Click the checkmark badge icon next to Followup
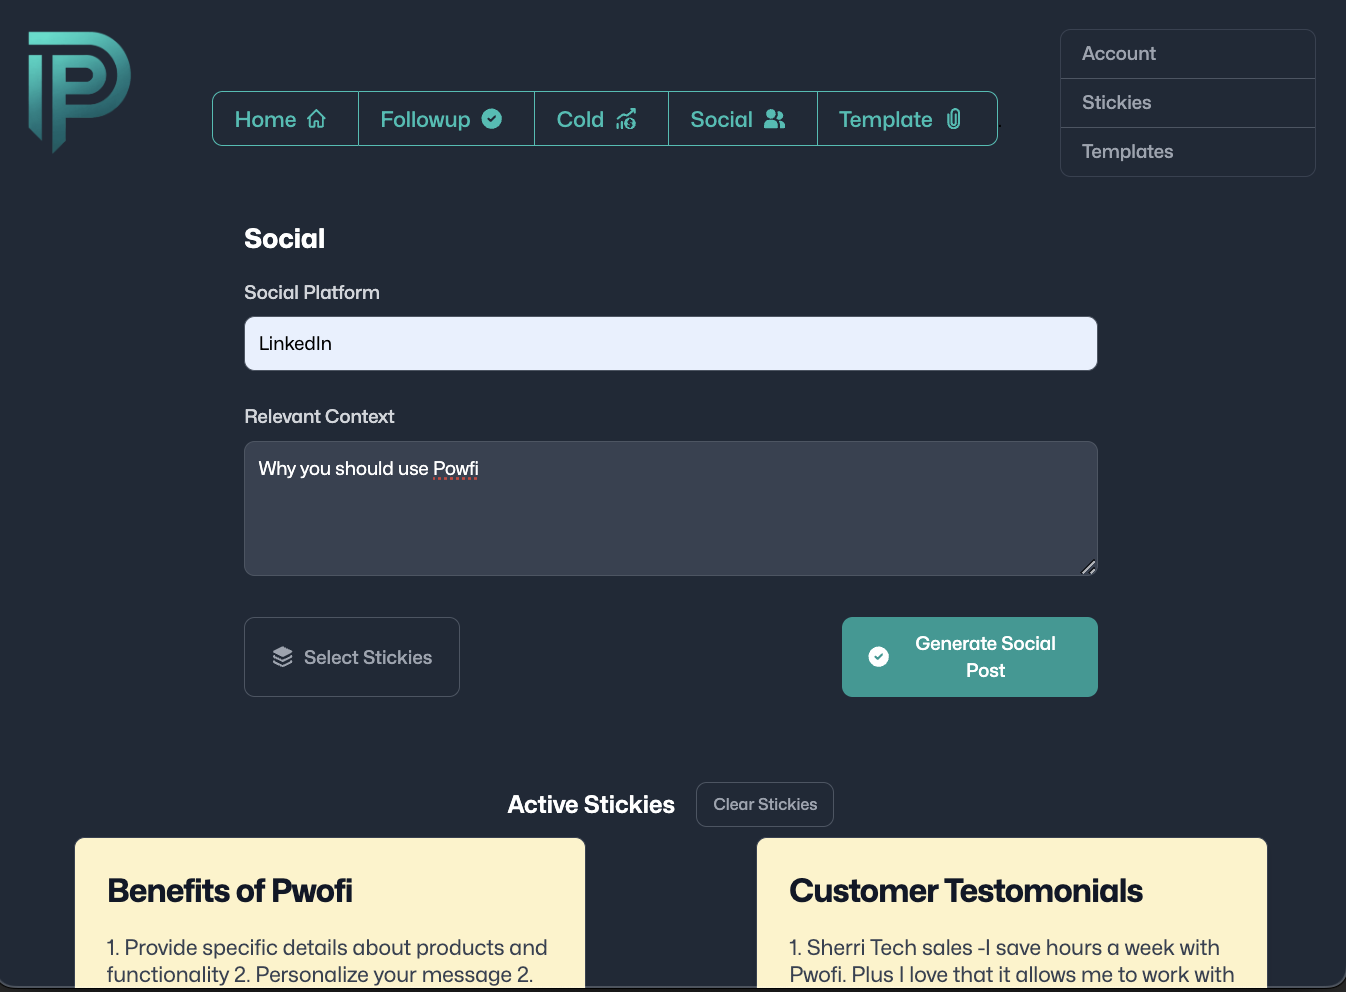 (492, 119)
